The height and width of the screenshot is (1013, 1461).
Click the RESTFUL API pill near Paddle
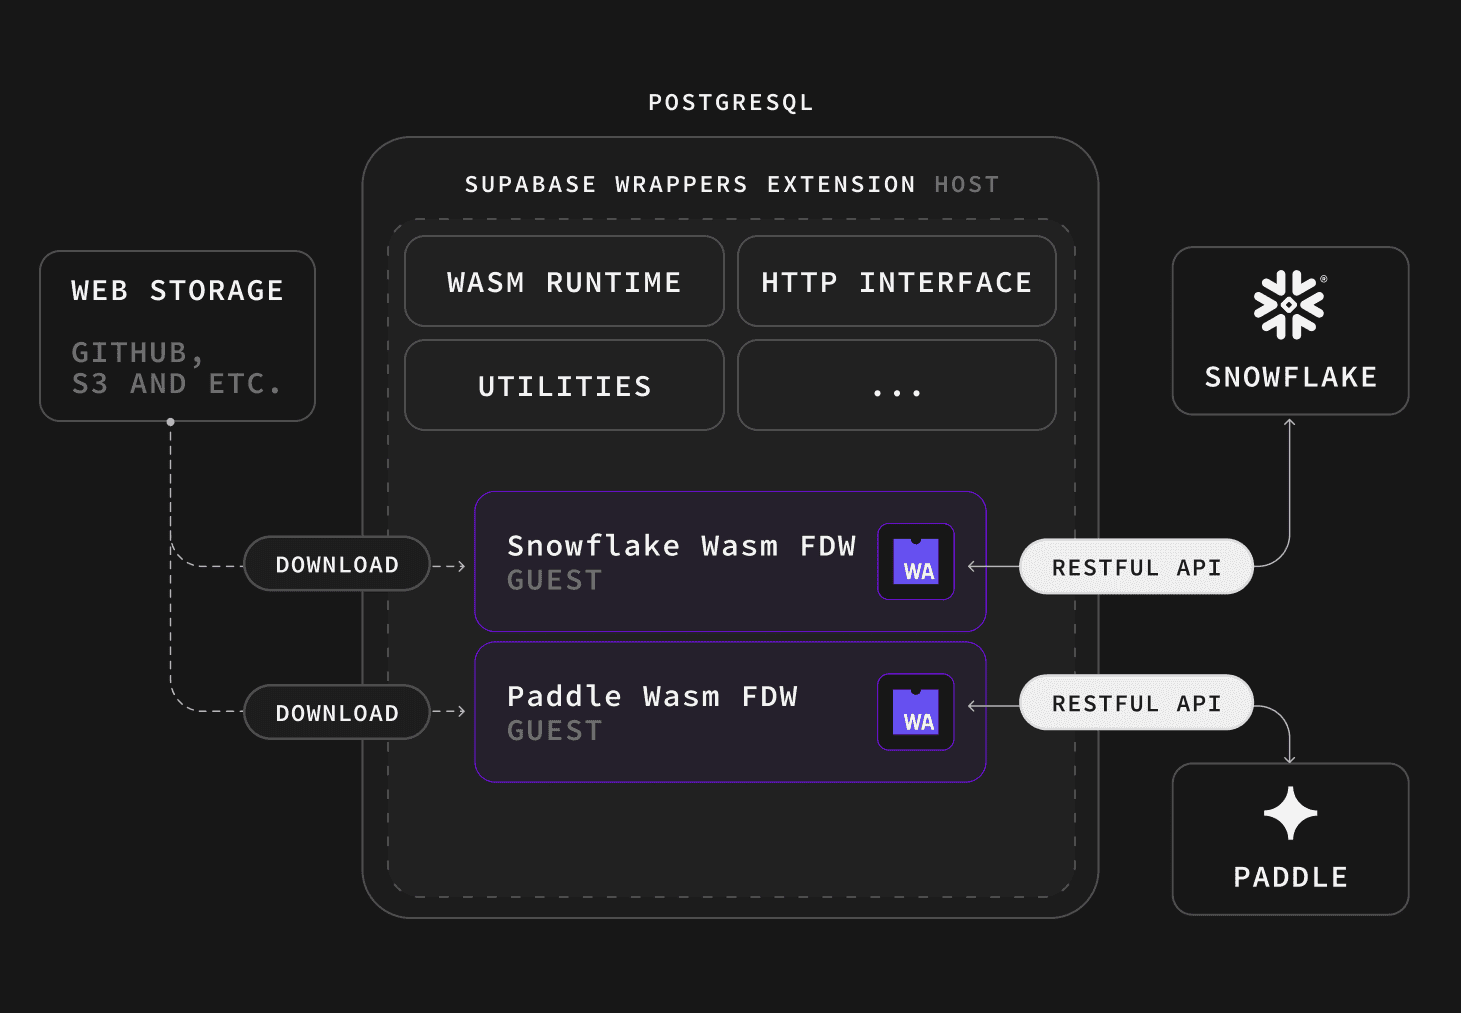pos(1136,702)
